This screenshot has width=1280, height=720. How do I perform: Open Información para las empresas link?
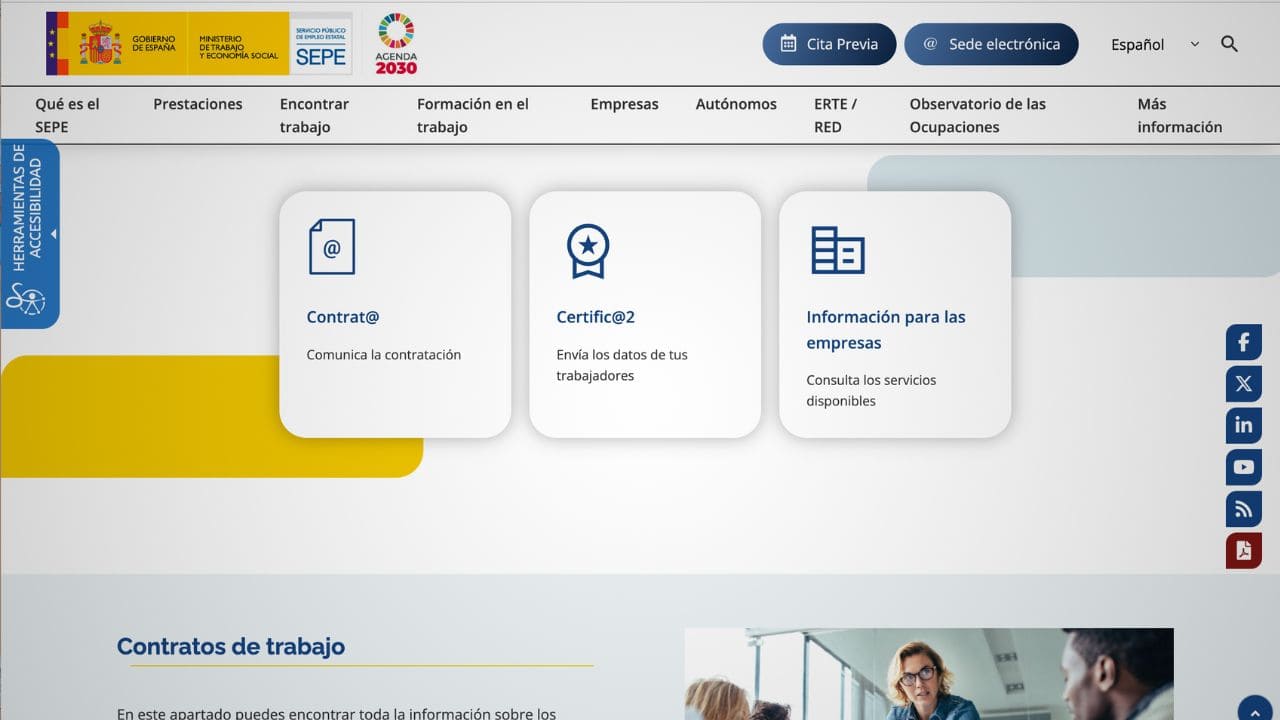pos(885,329)
